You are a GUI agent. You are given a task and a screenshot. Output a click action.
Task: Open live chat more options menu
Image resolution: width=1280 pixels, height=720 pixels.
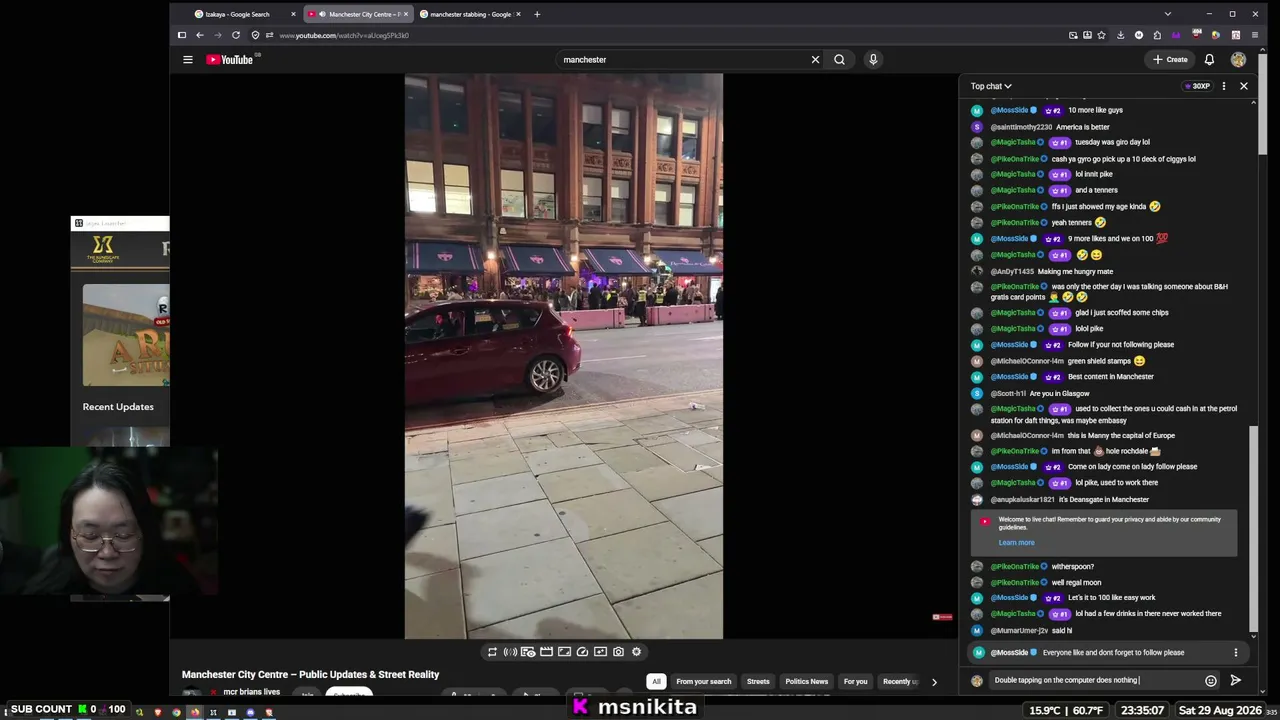point(1224,86)
